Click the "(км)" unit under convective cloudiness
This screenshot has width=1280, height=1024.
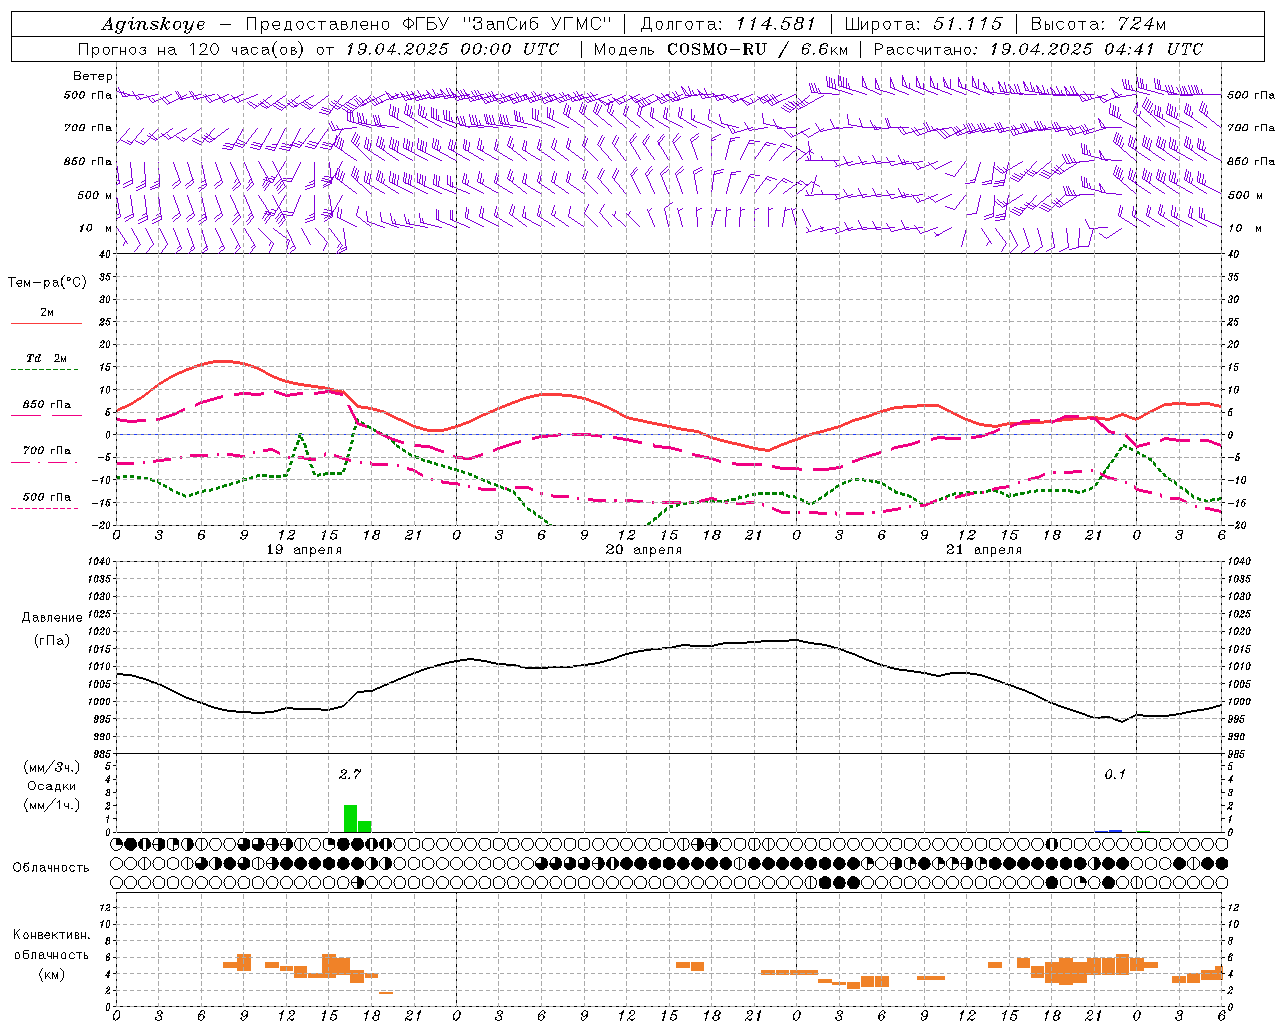(52, 974)
